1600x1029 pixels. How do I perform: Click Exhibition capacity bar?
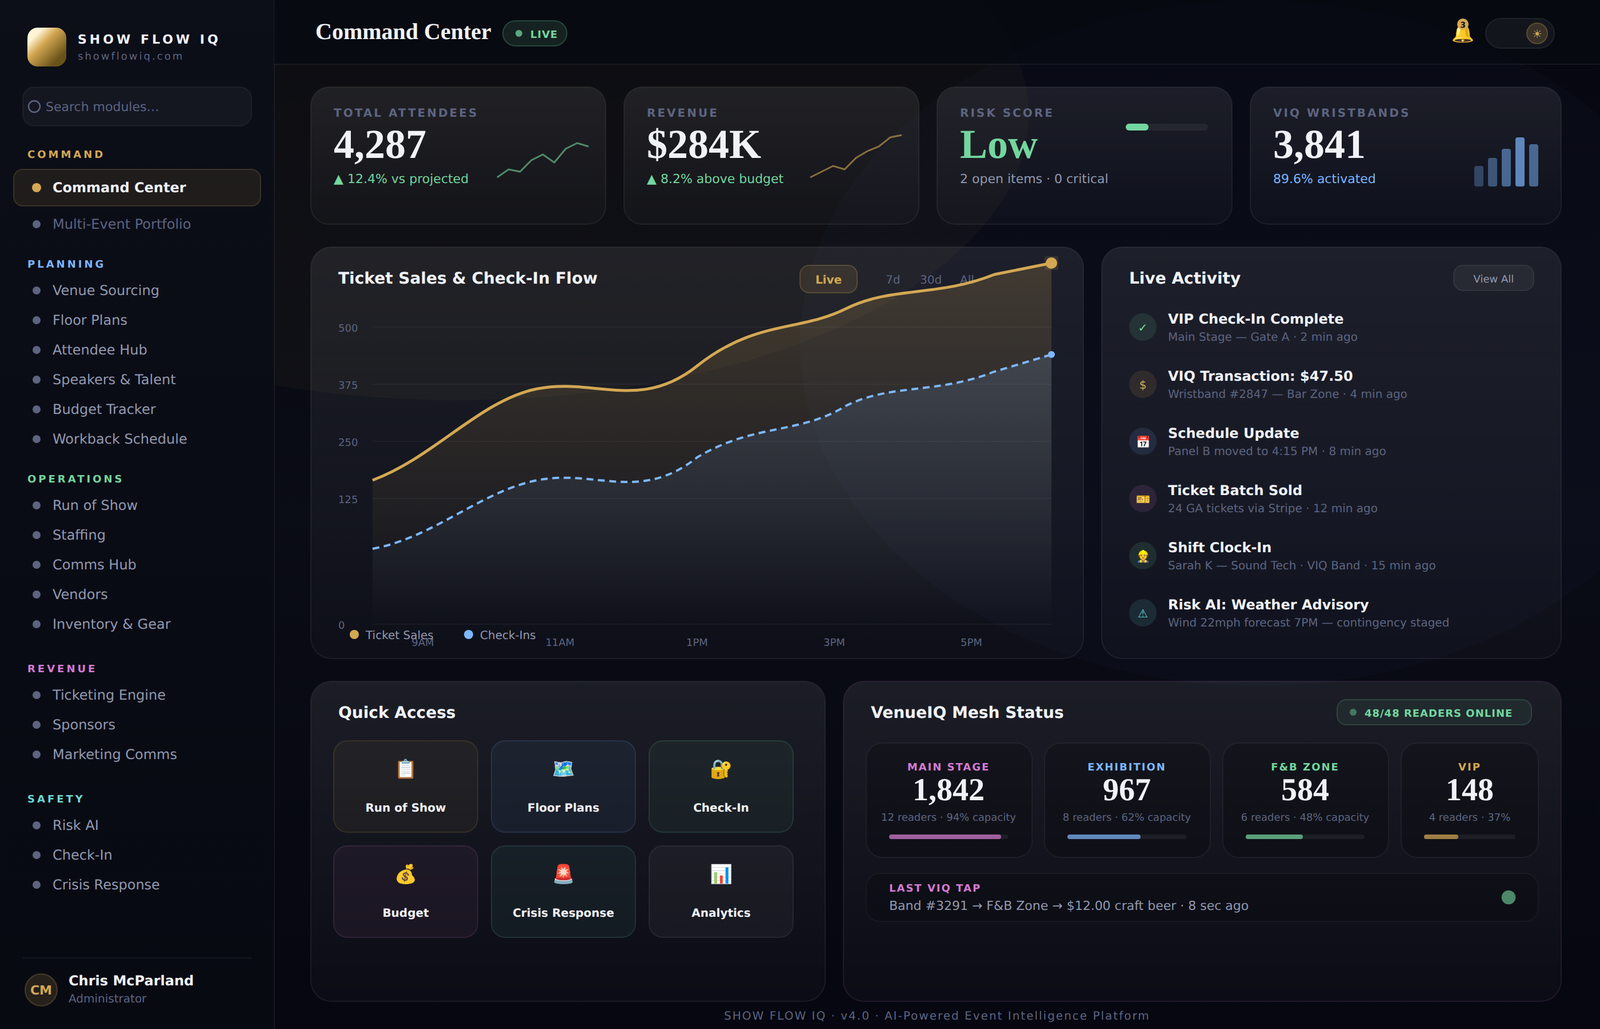pos(1126,836)
